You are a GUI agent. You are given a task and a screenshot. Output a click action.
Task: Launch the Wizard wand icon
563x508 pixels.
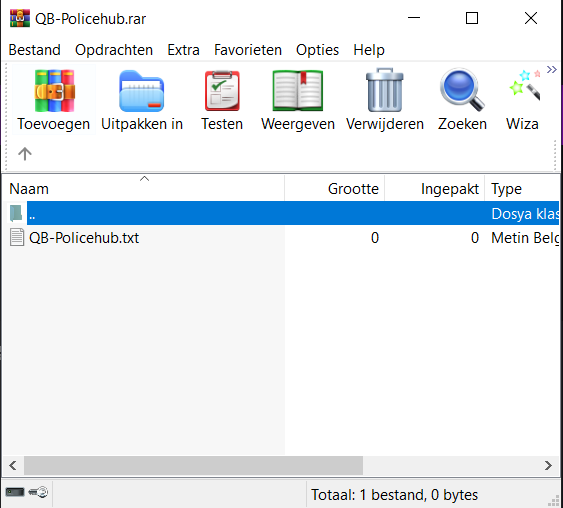[524, 85]
